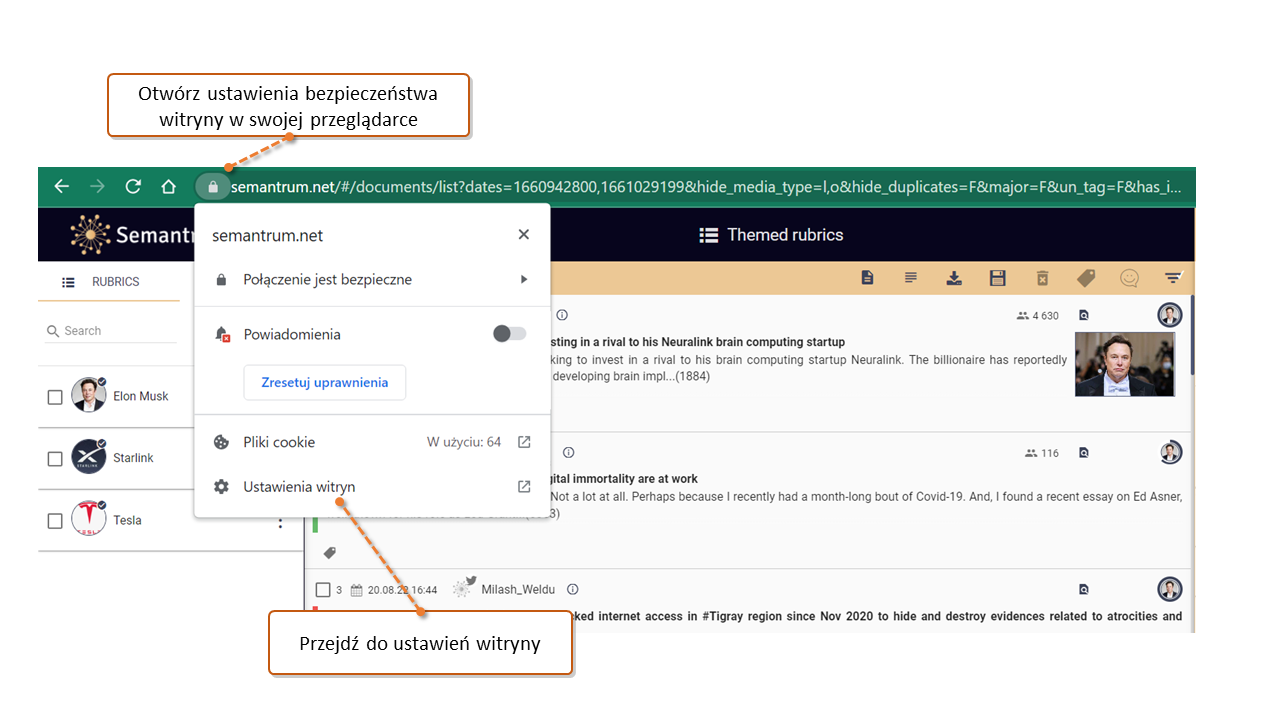Click the text lines view icon
This screenshot has height=720, width=1280.
[x=911, y=278]
